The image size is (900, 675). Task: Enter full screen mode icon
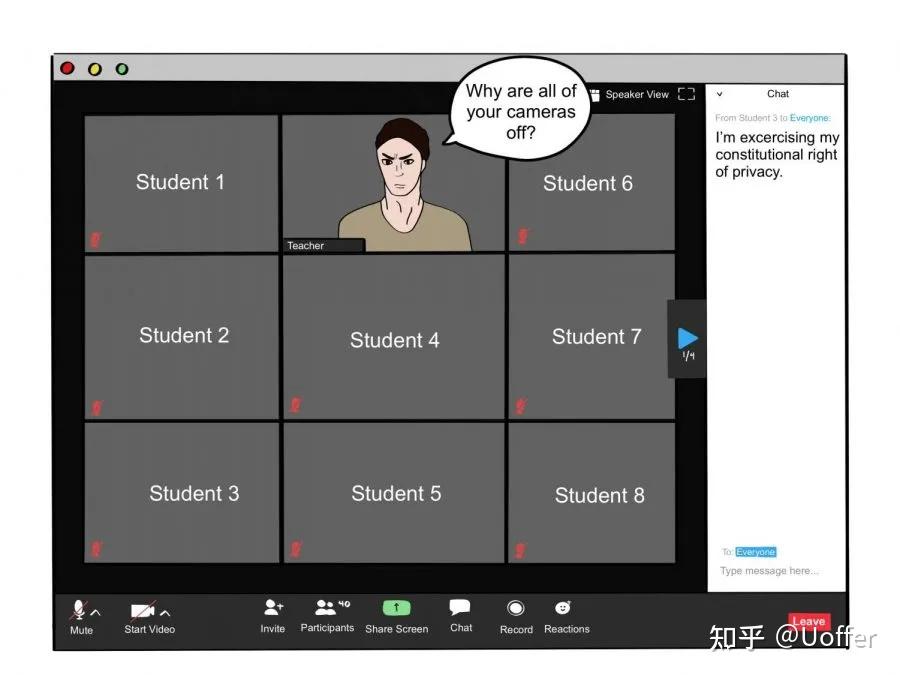point(686,94)
